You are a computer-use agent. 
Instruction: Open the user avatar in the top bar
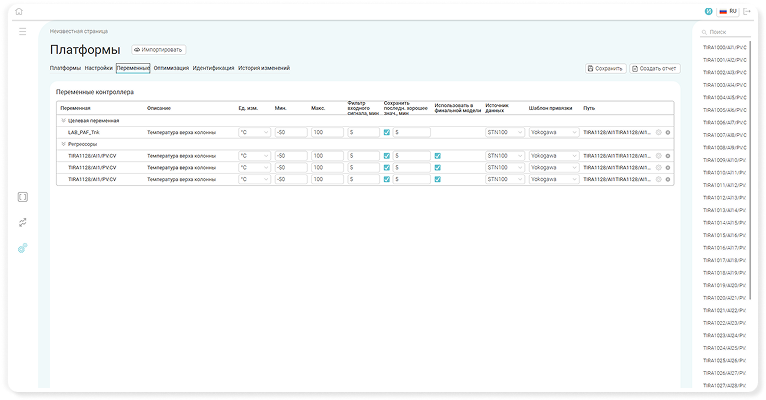tap(709, 12)
